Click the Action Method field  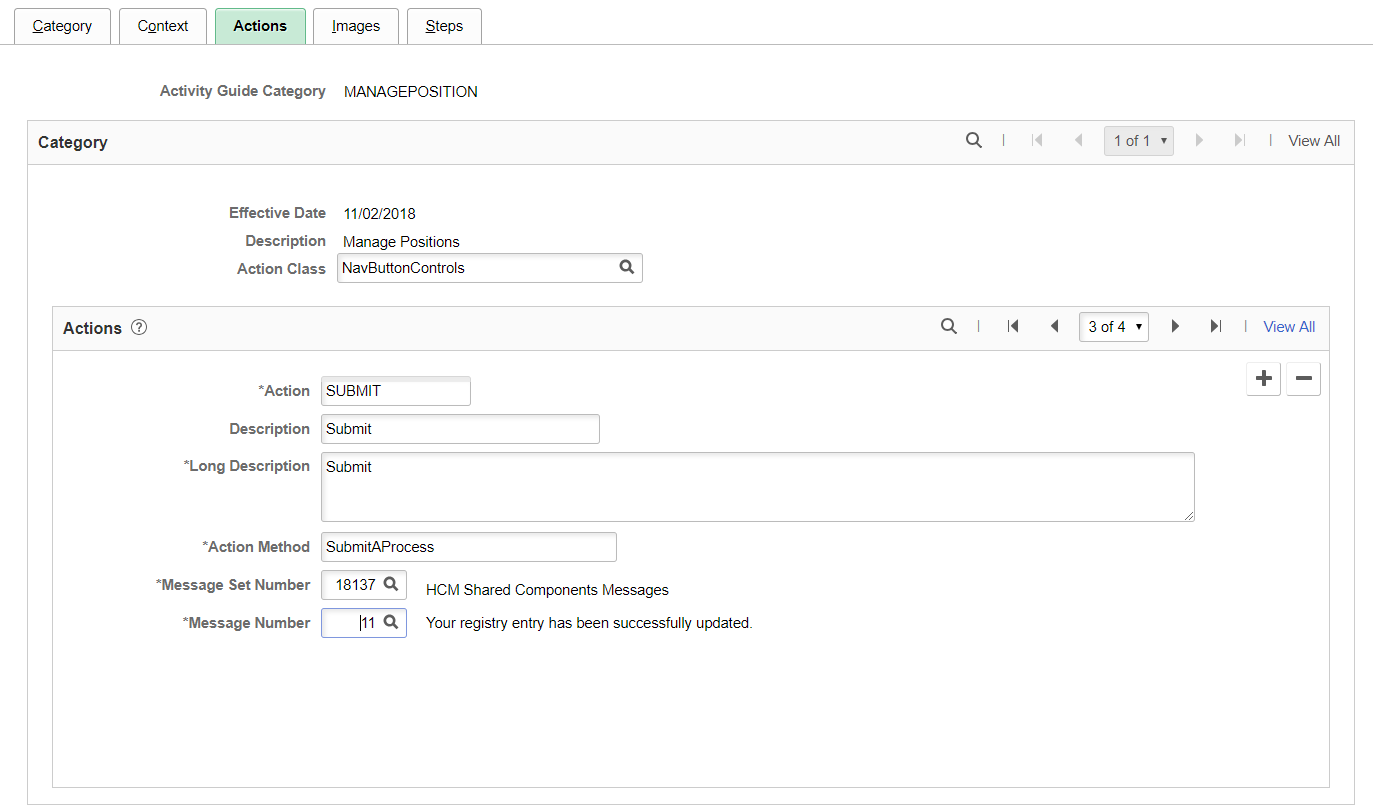pos(469,547)
